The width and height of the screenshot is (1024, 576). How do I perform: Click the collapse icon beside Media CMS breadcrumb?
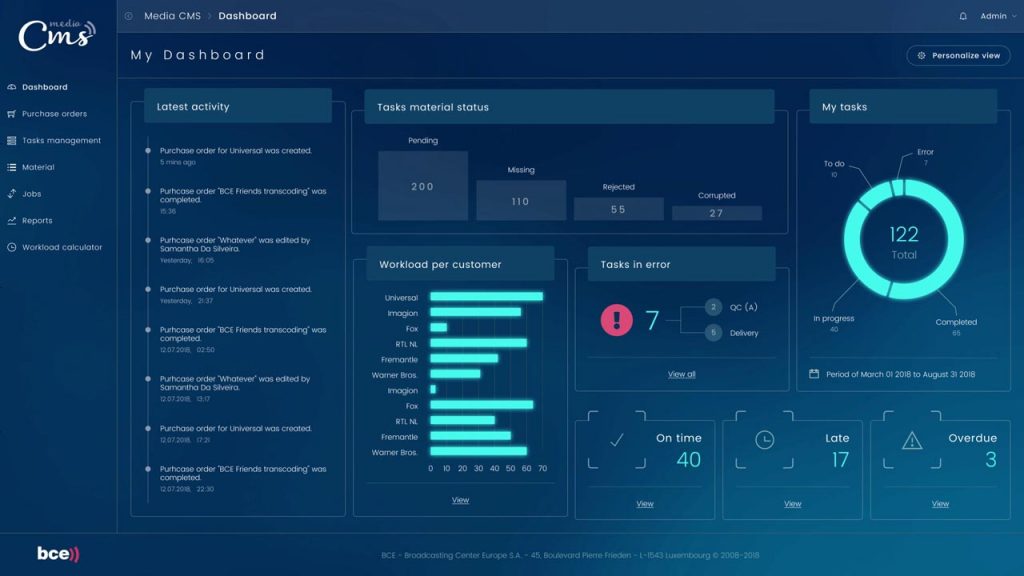(x=128, y=16)
